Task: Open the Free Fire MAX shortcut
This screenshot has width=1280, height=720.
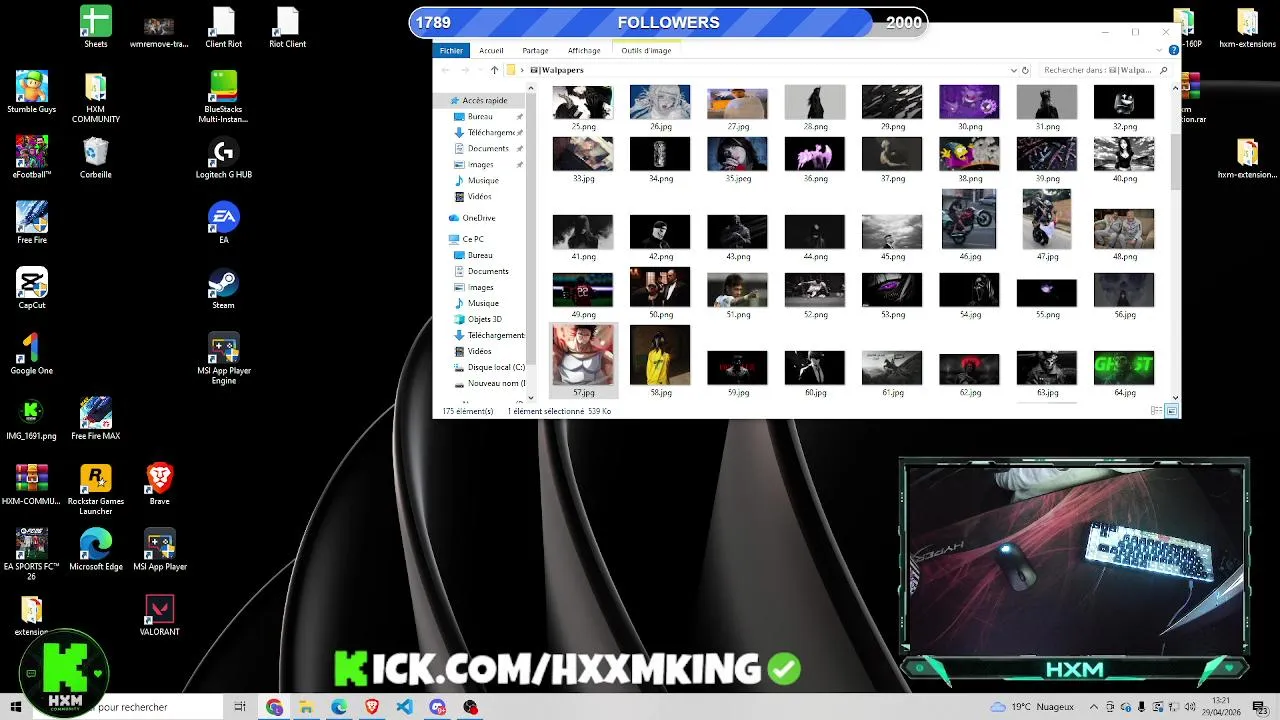Action: tap(96, 418)
